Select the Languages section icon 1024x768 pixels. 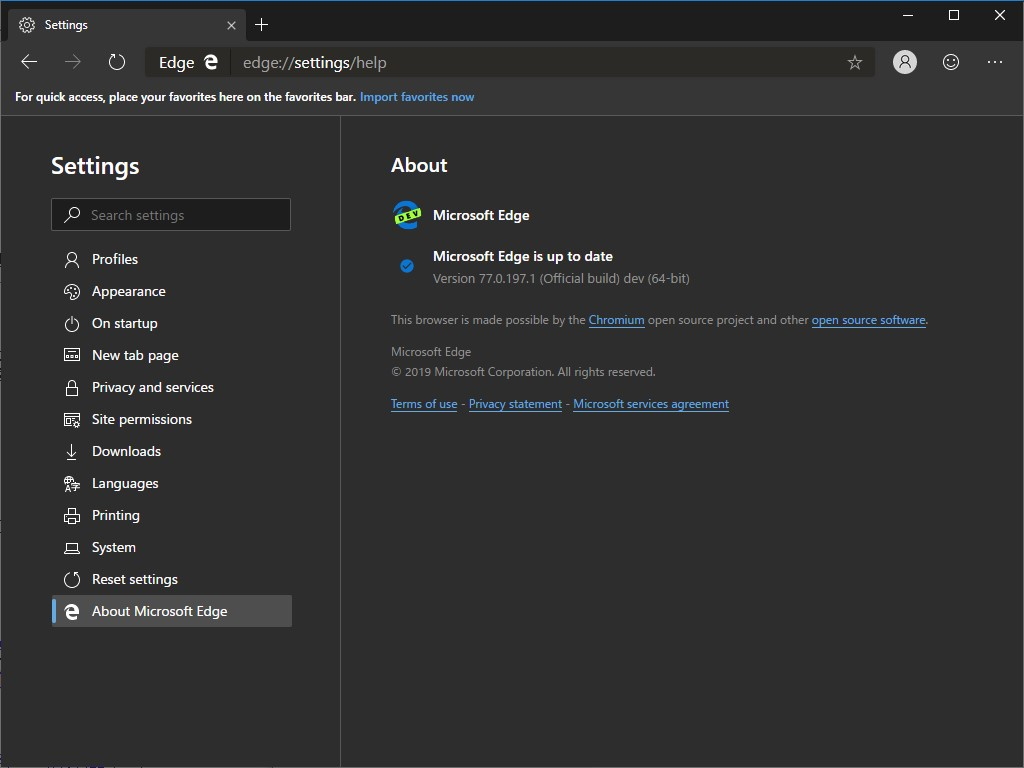(x=72, y=483)
